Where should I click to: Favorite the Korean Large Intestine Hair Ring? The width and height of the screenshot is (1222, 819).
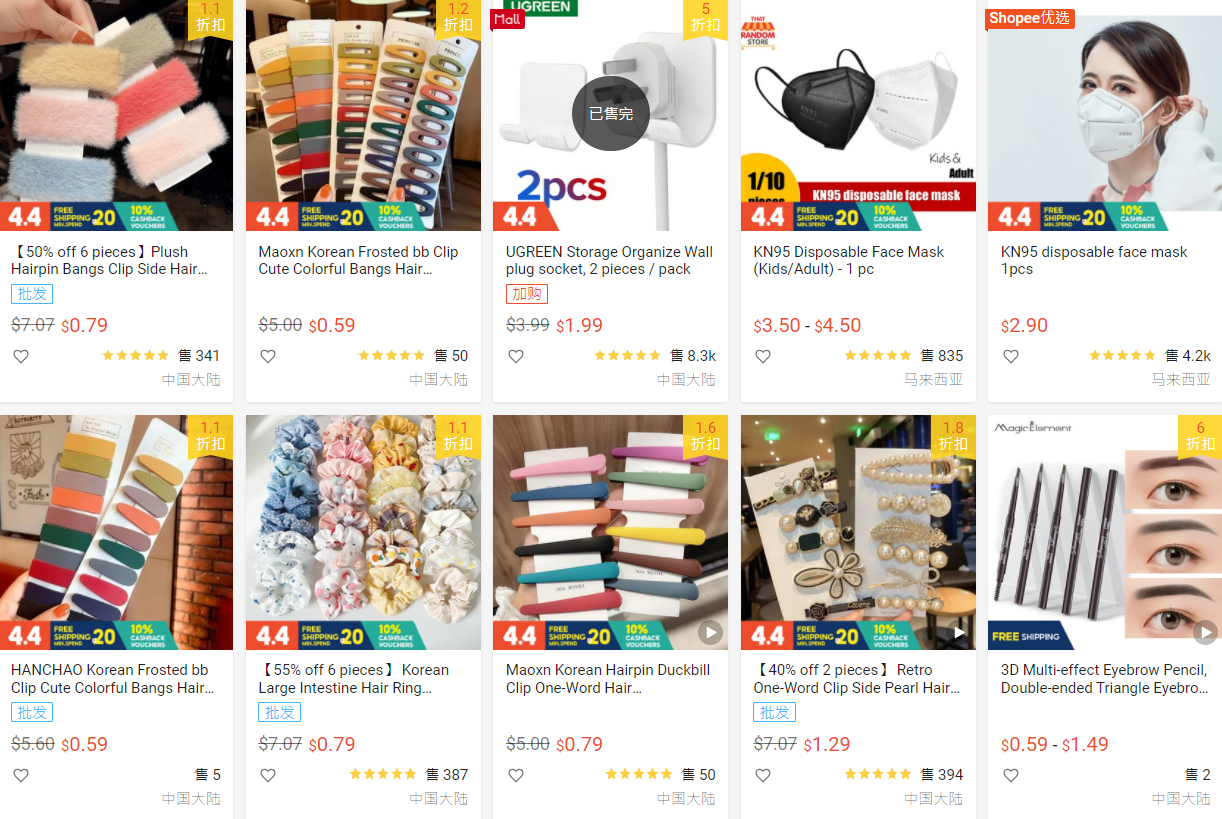point(268,775)
